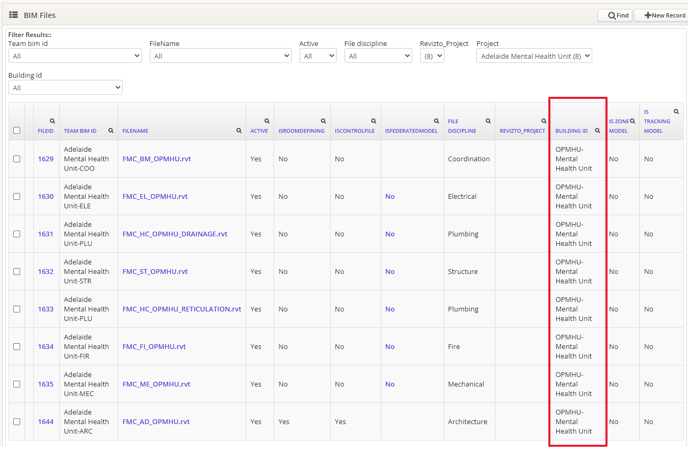688x450 pixels.
Task: Click the 'Fire' discipline cell
Action: [454, 346]
